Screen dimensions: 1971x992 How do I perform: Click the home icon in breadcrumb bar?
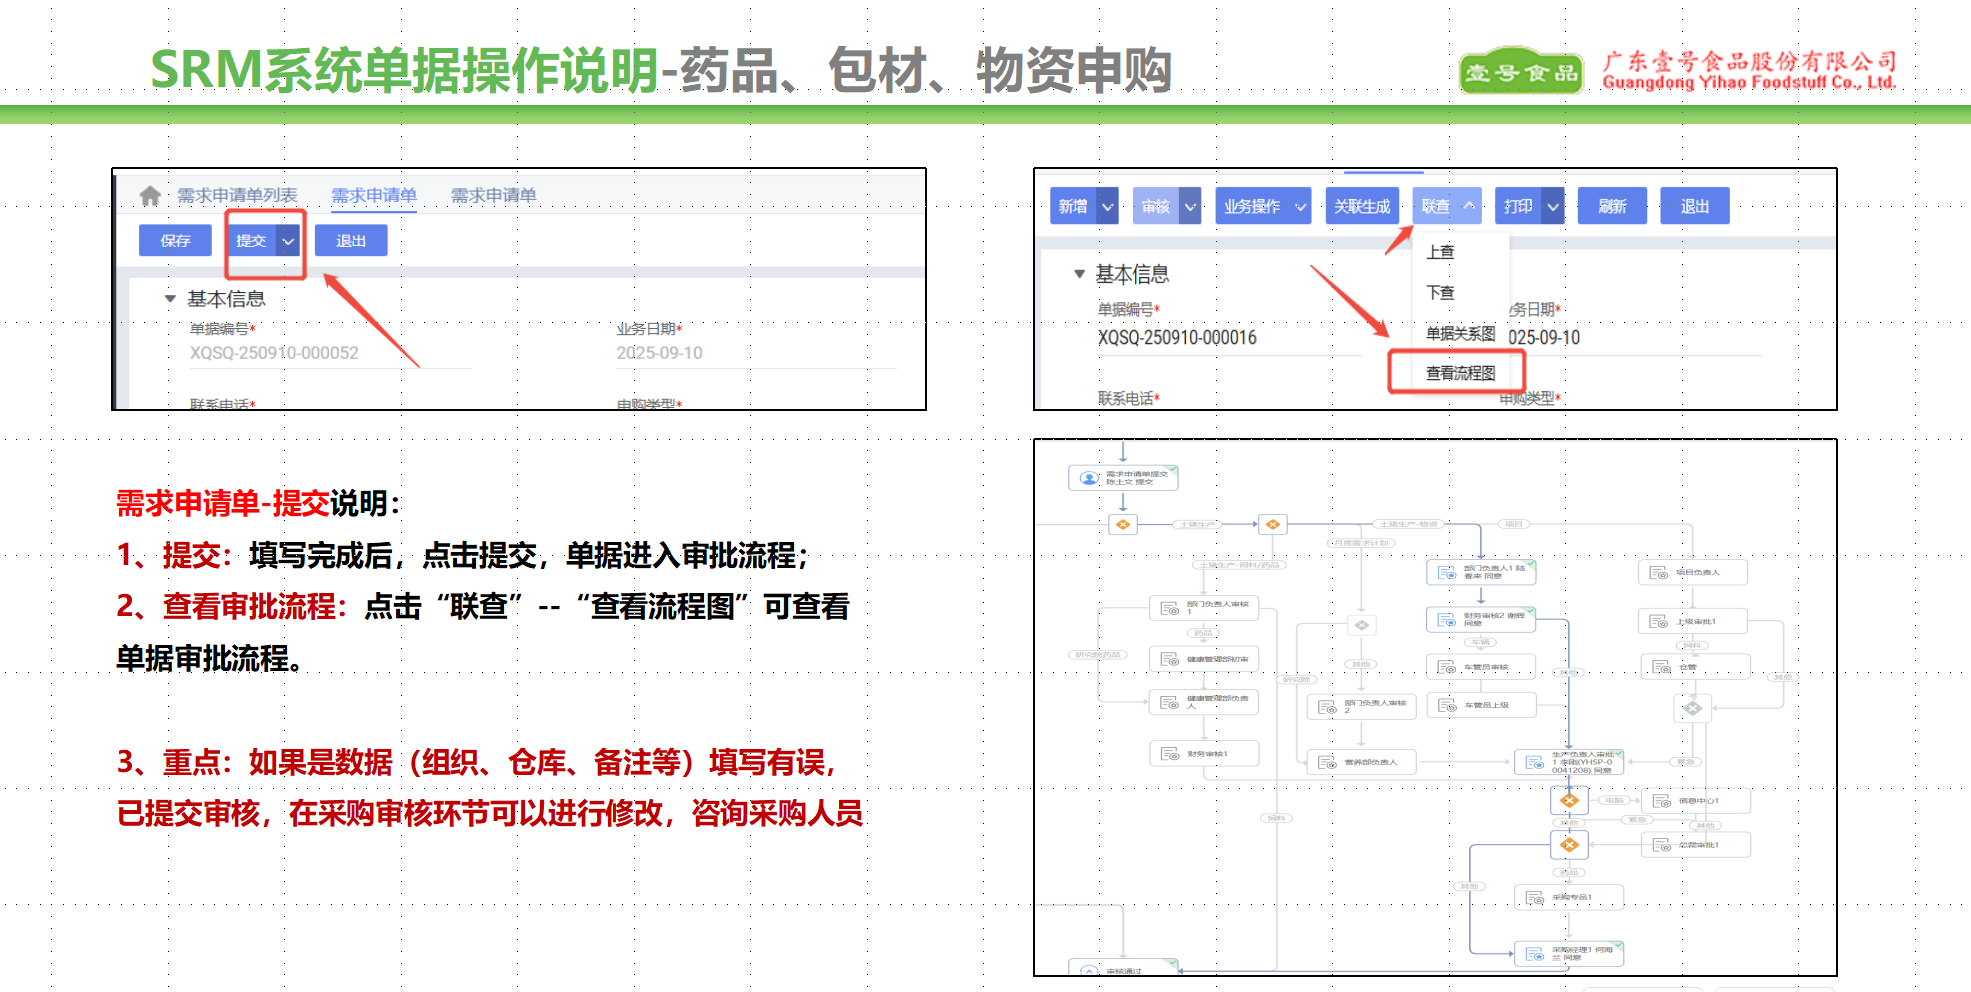(x=150, y=196)
